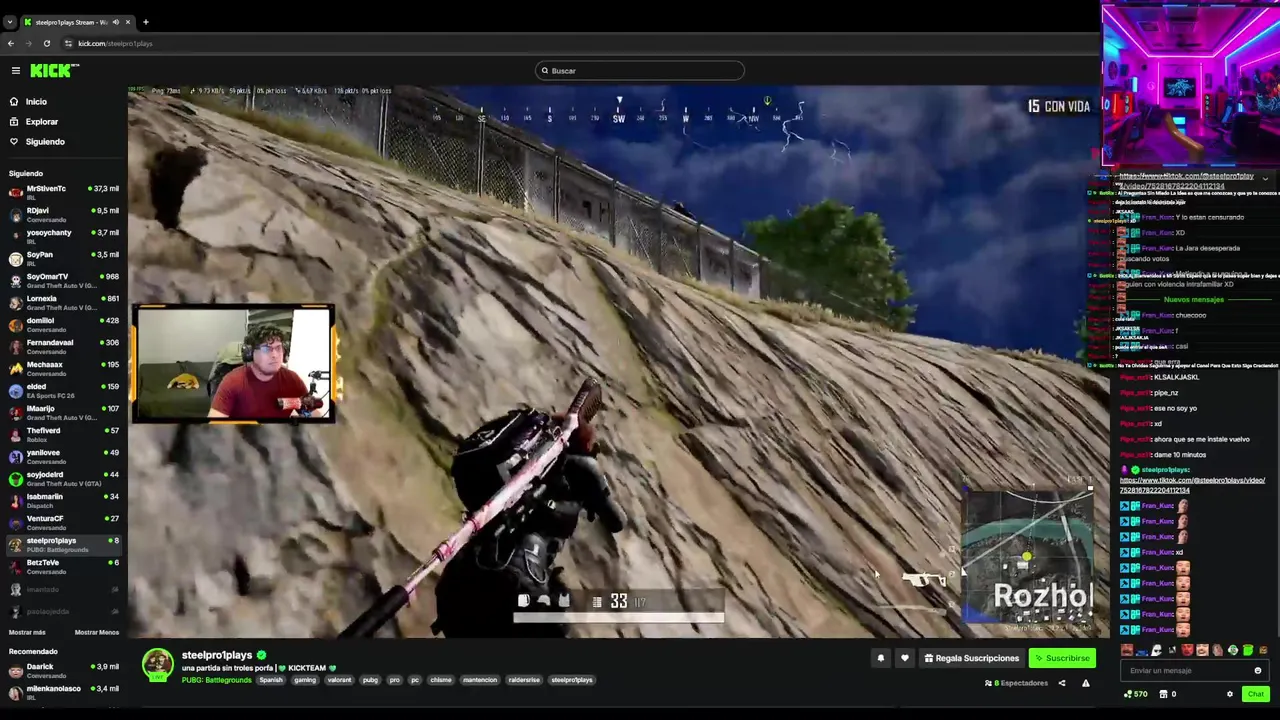Open the TikTok link in steelpro1plays chat message
Screen dimensions: 1280x720
[1192, 485]
